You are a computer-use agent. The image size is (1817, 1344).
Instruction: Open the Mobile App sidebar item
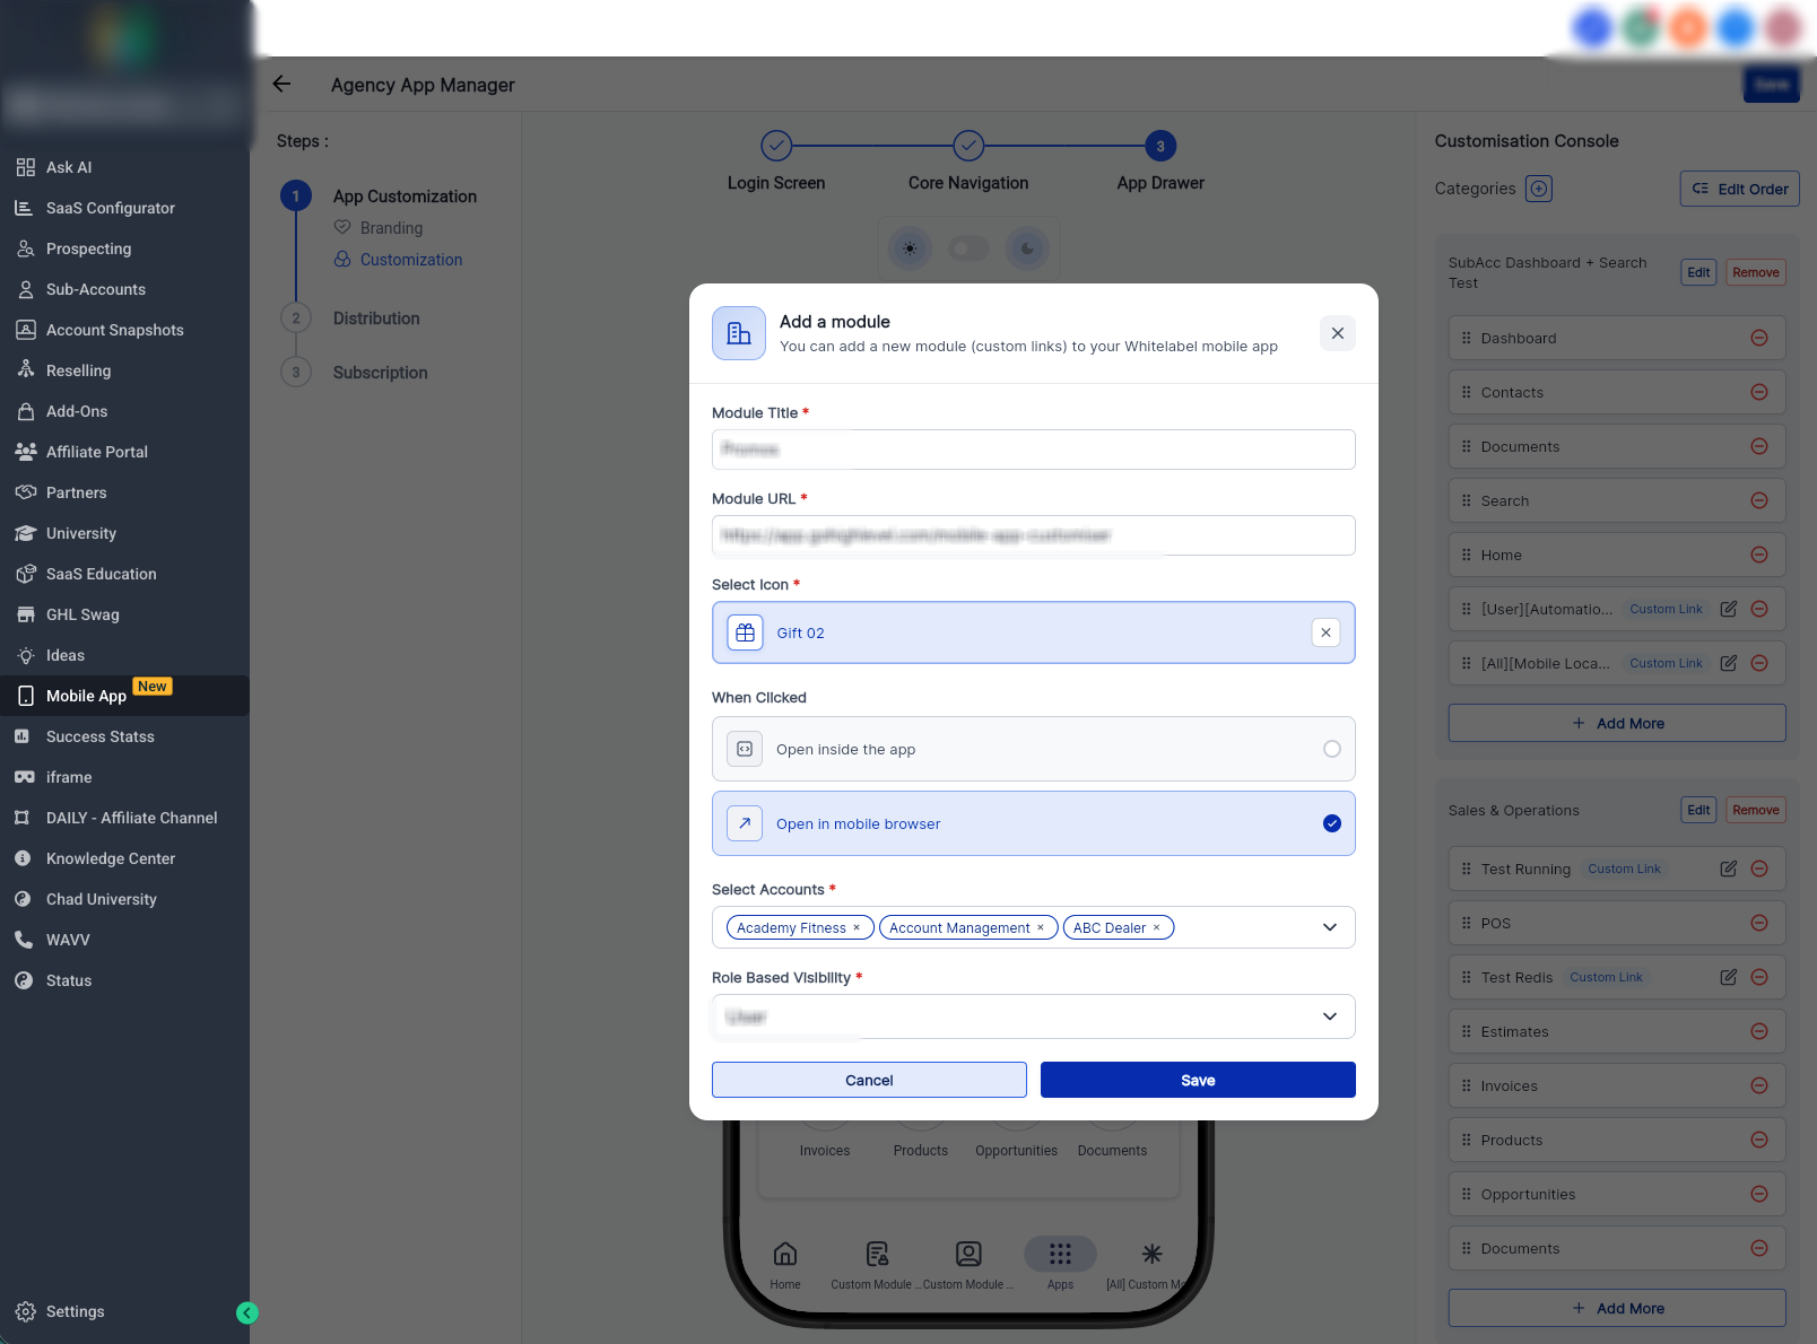tap(124, 696)
